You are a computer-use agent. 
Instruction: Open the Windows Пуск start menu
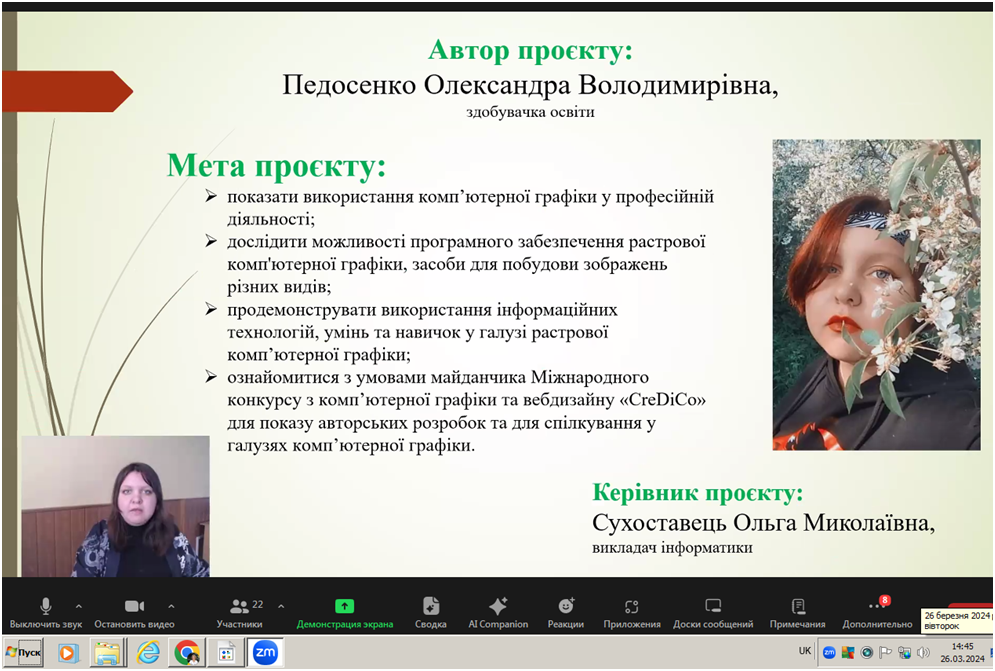point(23,653)
